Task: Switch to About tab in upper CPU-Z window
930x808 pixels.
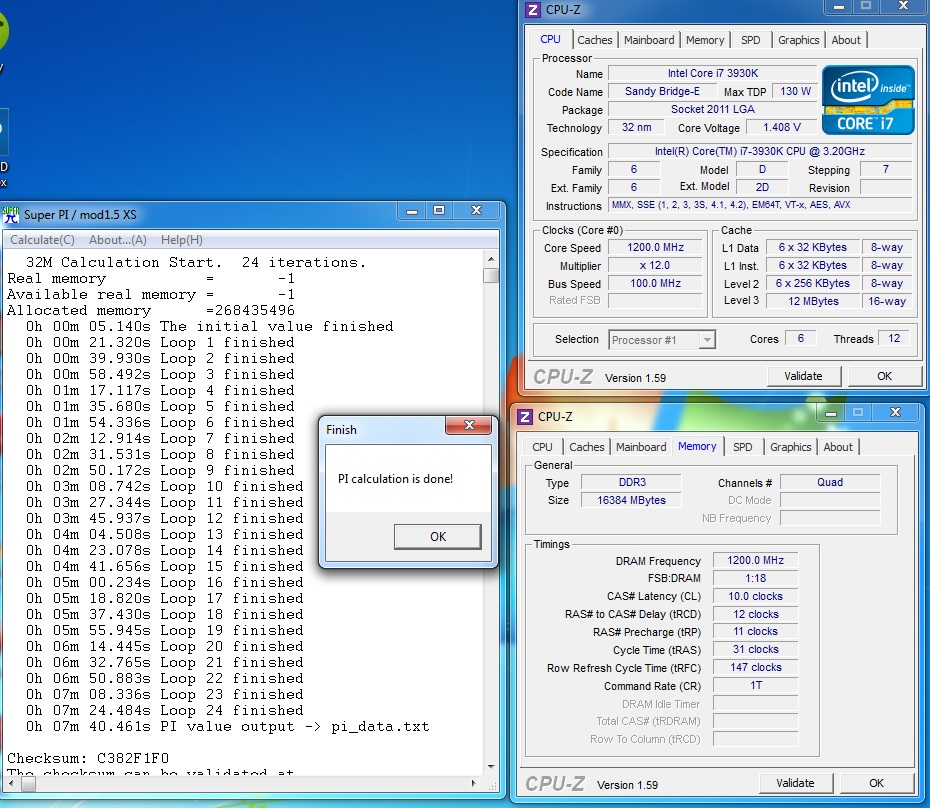Action: click(846, 40)
